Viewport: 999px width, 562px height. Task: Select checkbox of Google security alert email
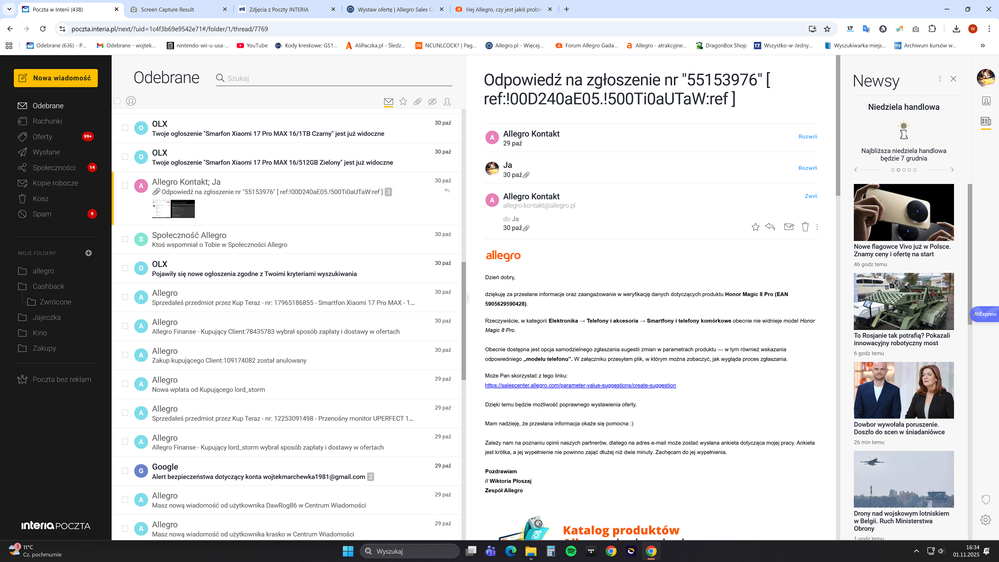[125, 471]
